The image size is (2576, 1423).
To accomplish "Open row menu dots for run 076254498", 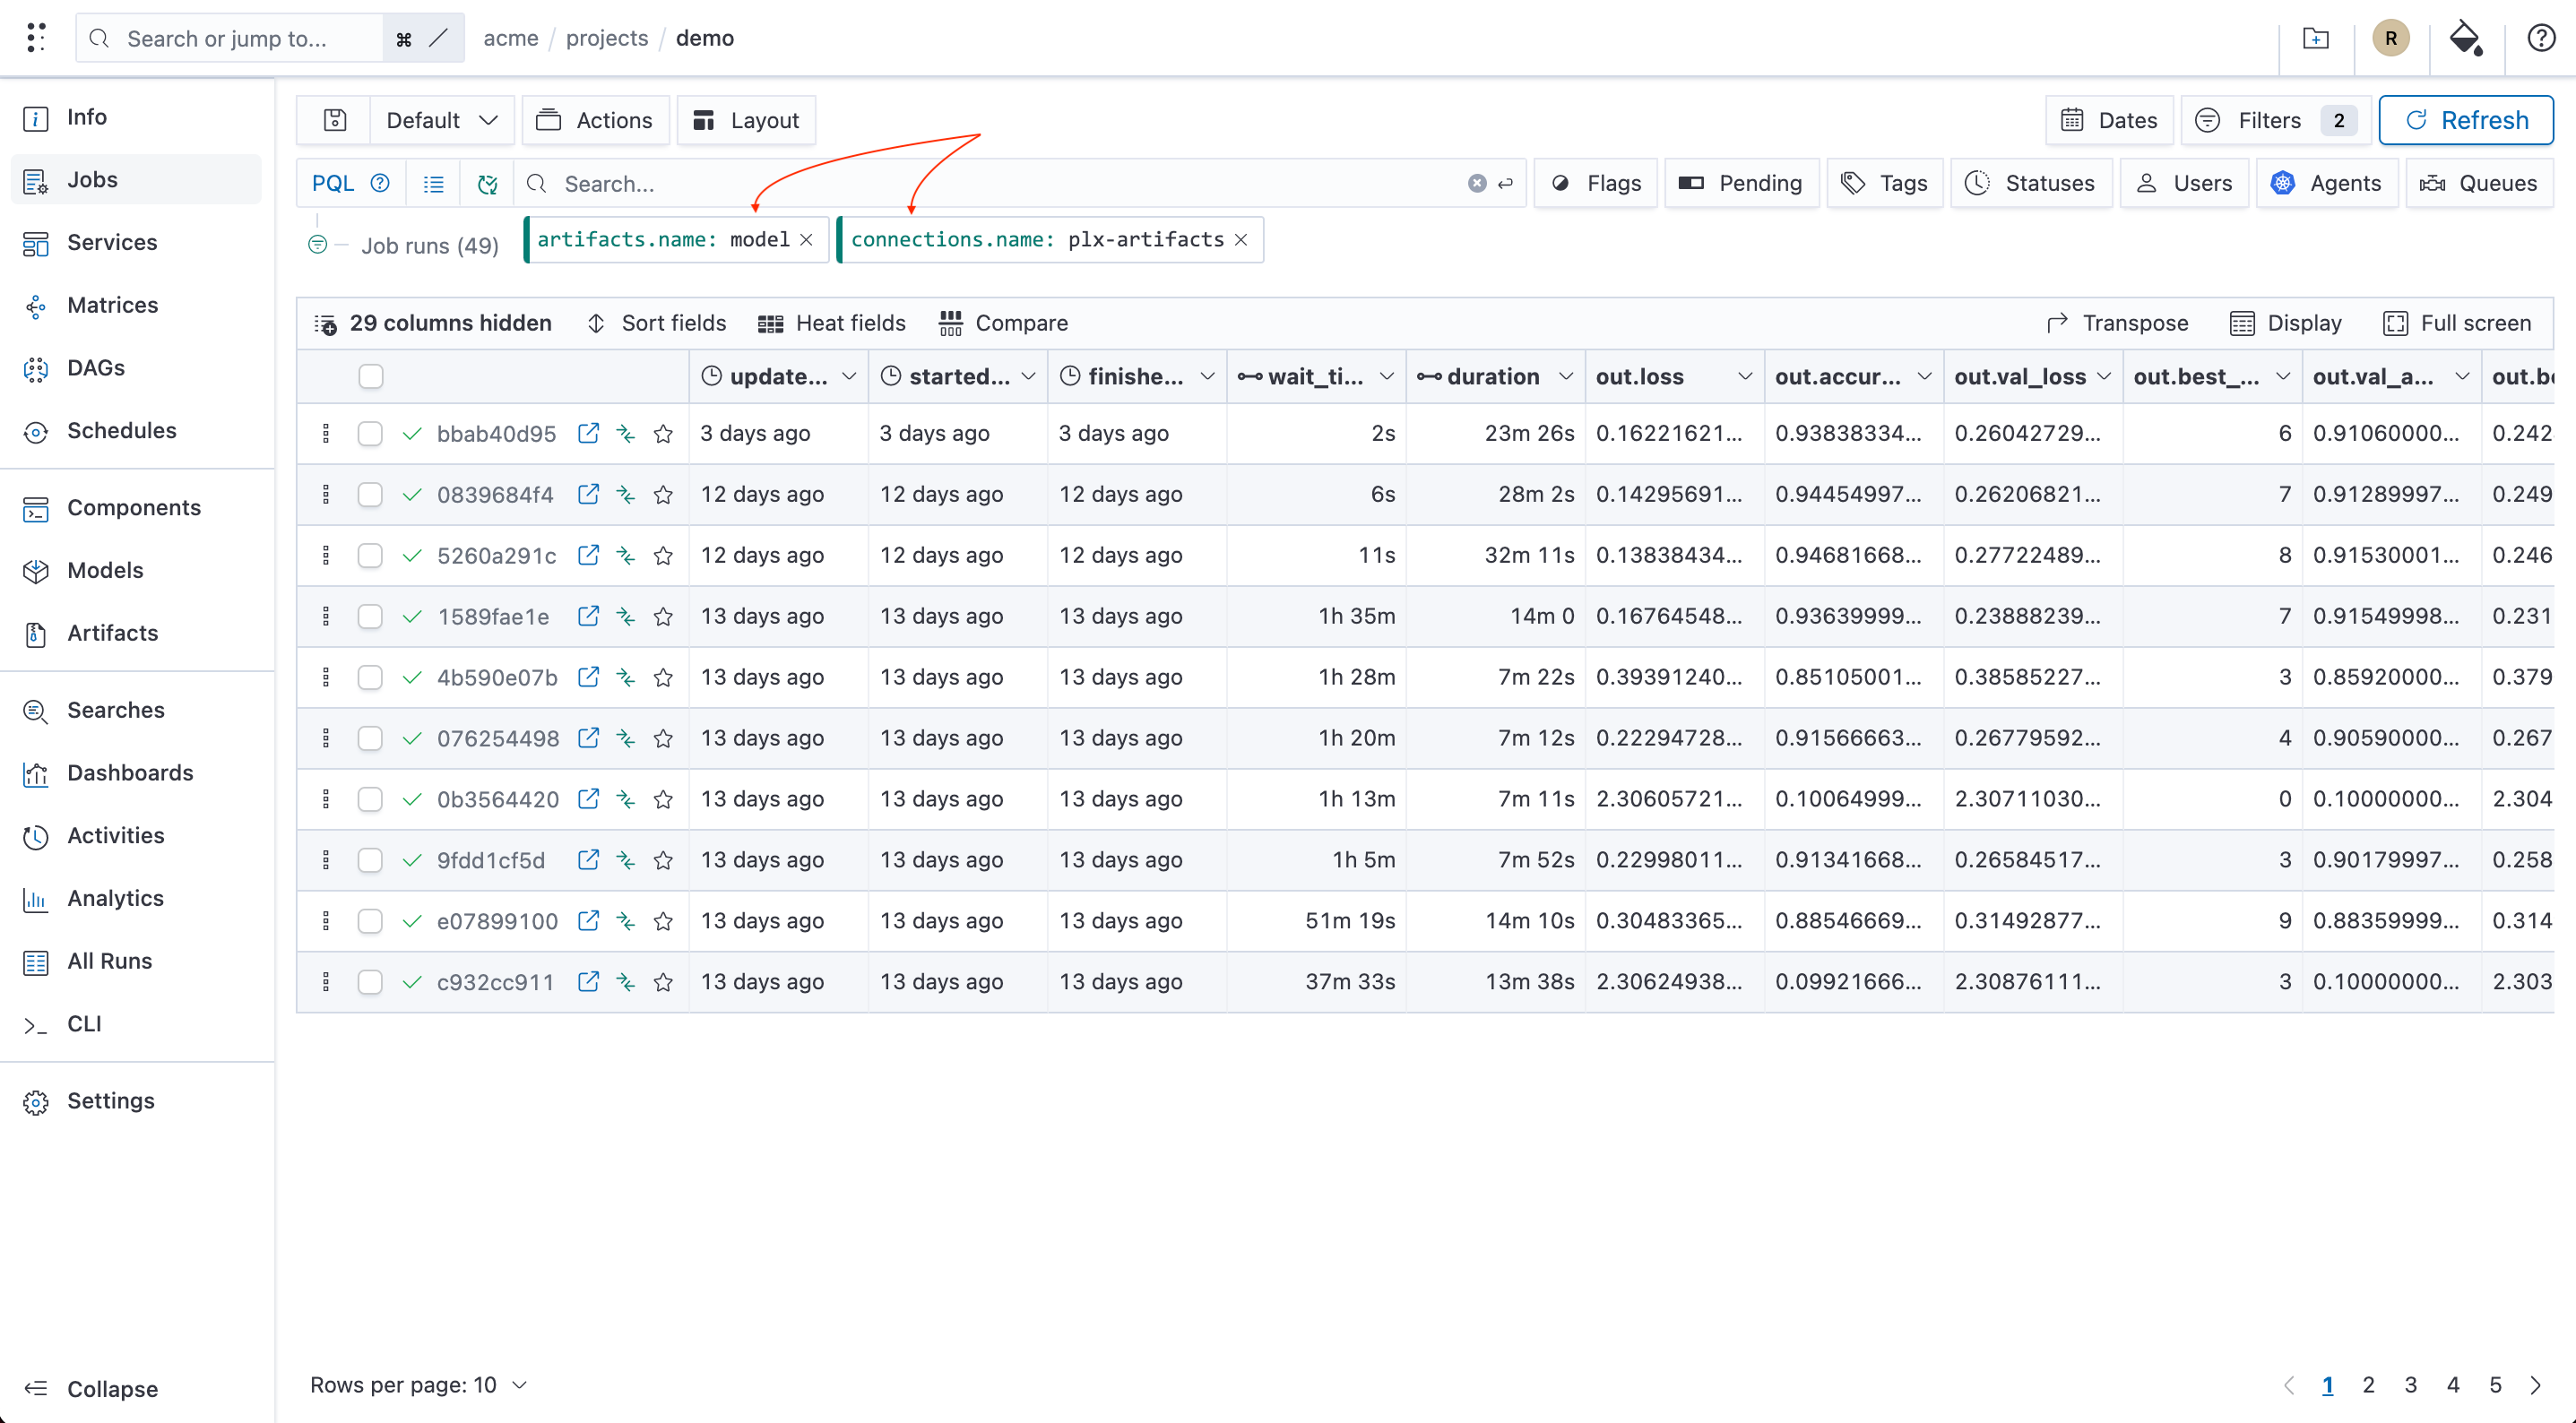I will click(326, 738).
